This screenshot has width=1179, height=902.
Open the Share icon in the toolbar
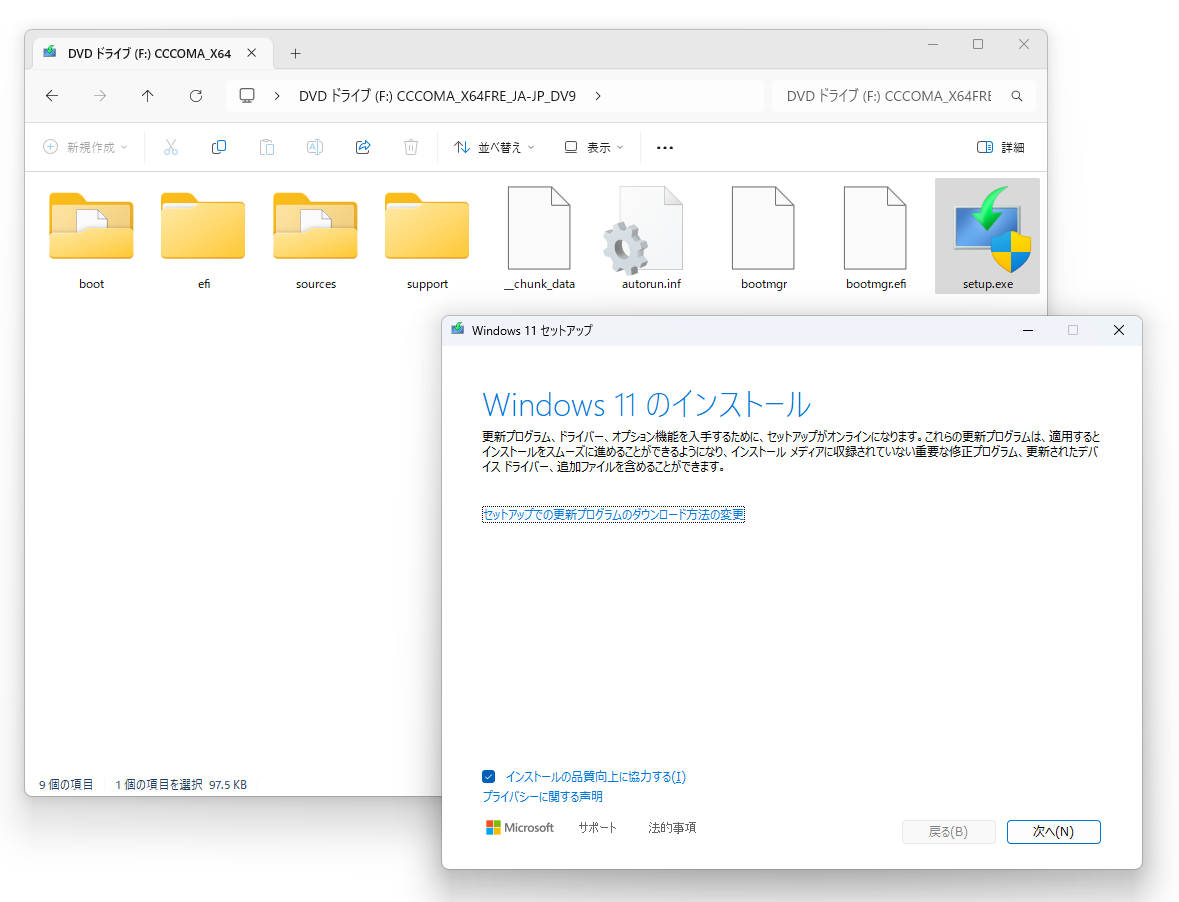pos(362,147)
